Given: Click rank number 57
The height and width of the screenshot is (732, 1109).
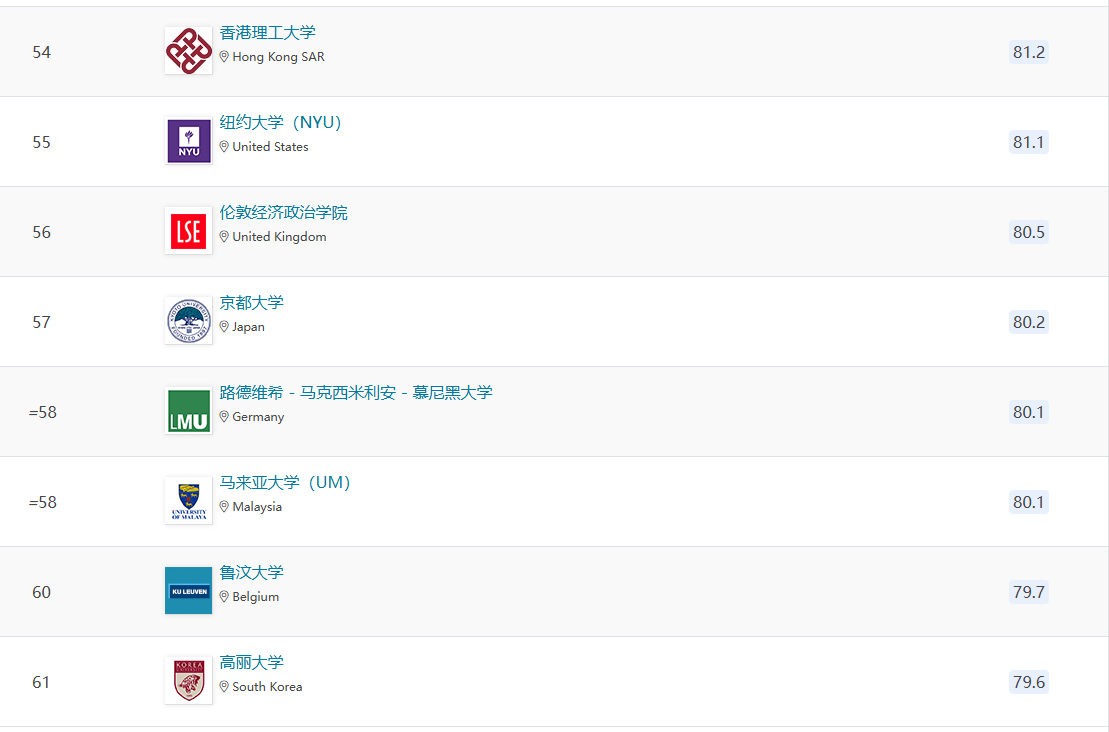Looking at the screenshot, I should point(42,322).
